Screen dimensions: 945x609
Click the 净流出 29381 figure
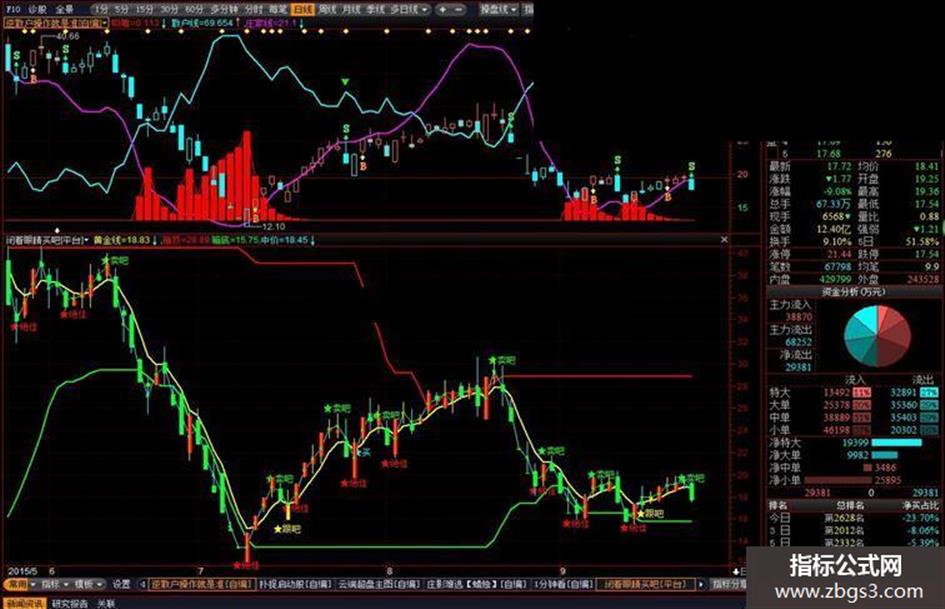799,367
